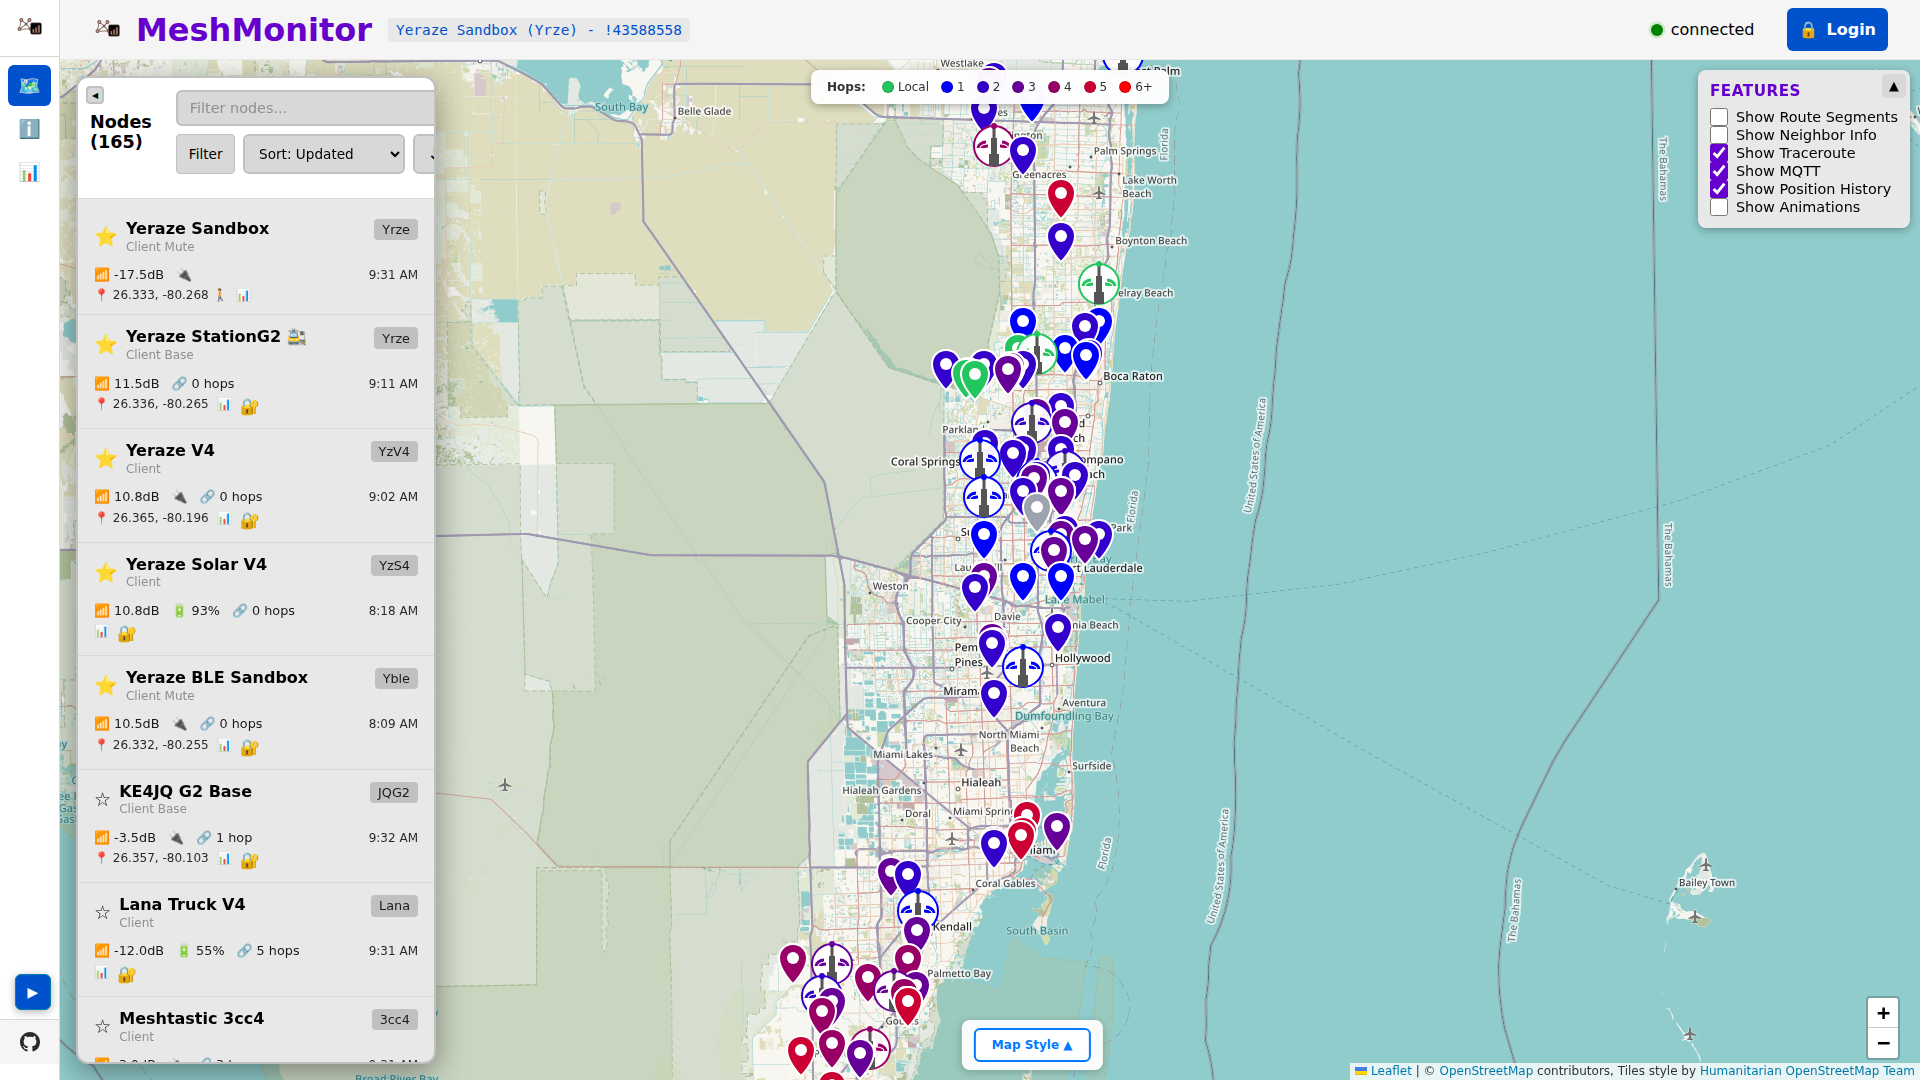
Task: Enable Show Route Segments checkbox
Action: pyautogui.click(x=1719, y=117)
